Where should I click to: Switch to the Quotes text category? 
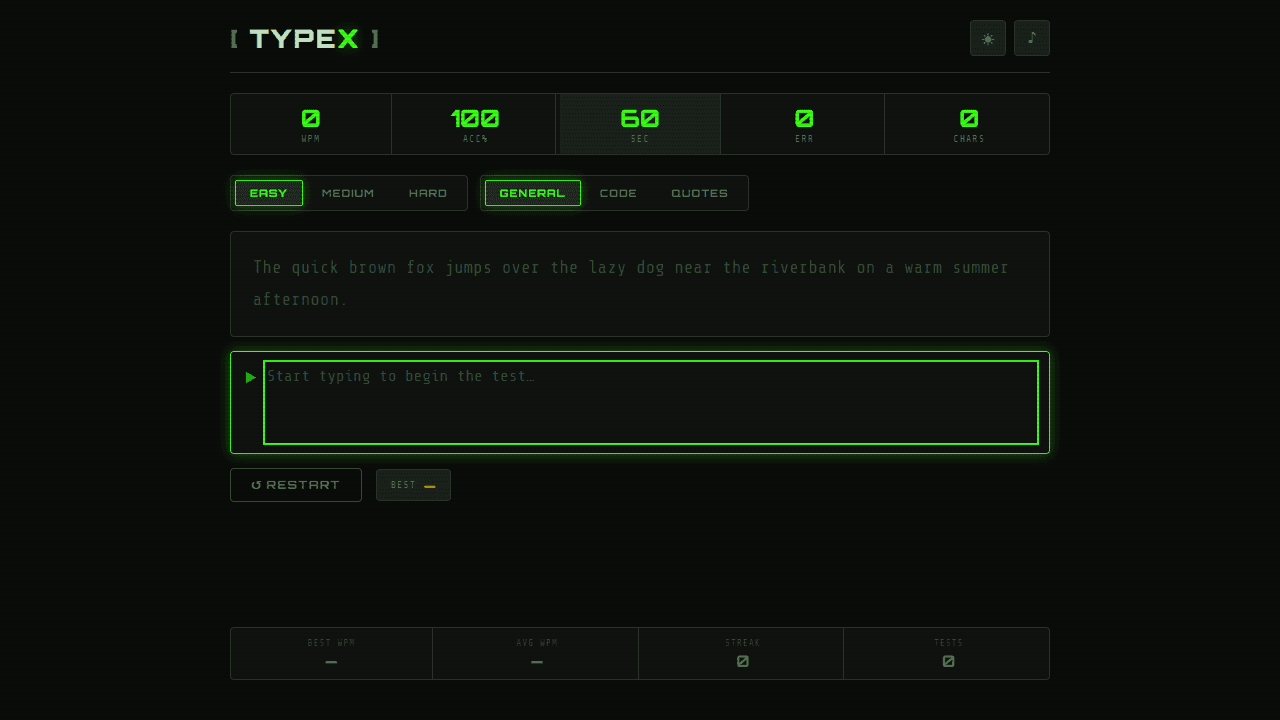click(700, 193)
